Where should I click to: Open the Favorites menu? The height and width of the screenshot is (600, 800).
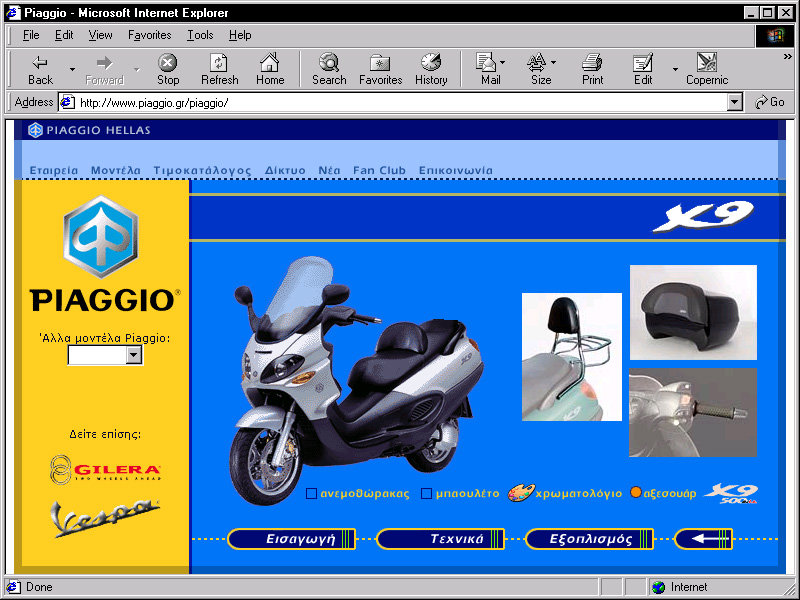(x=149, y=35)
